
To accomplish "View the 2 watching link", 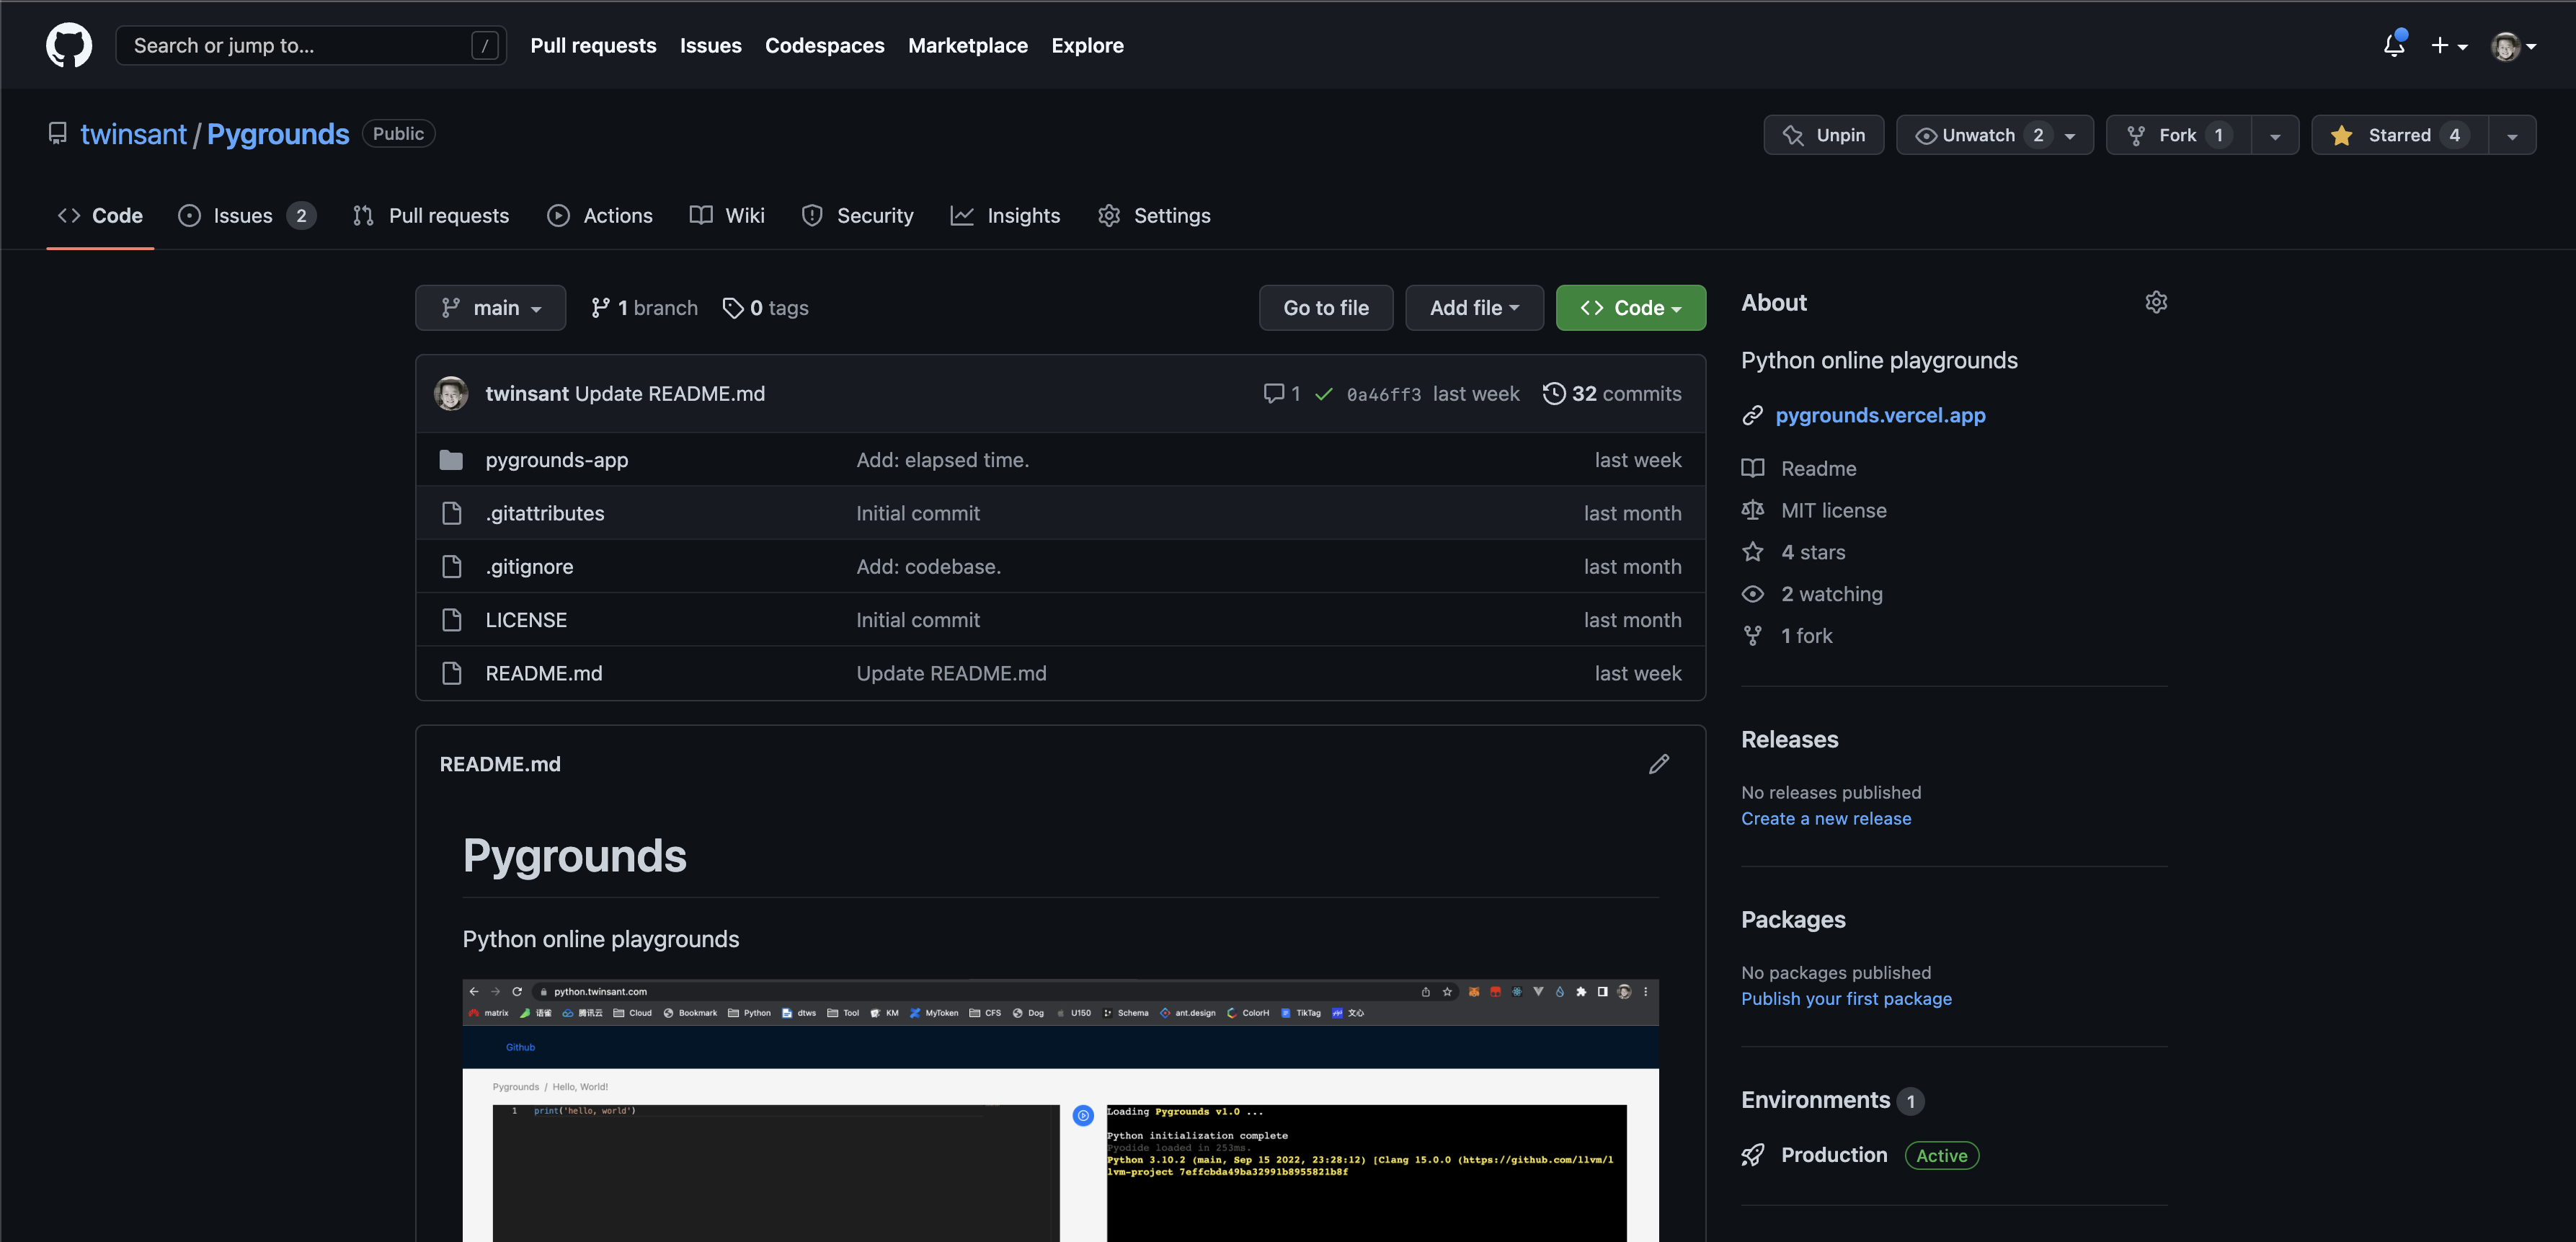I will coord(1812,594).
